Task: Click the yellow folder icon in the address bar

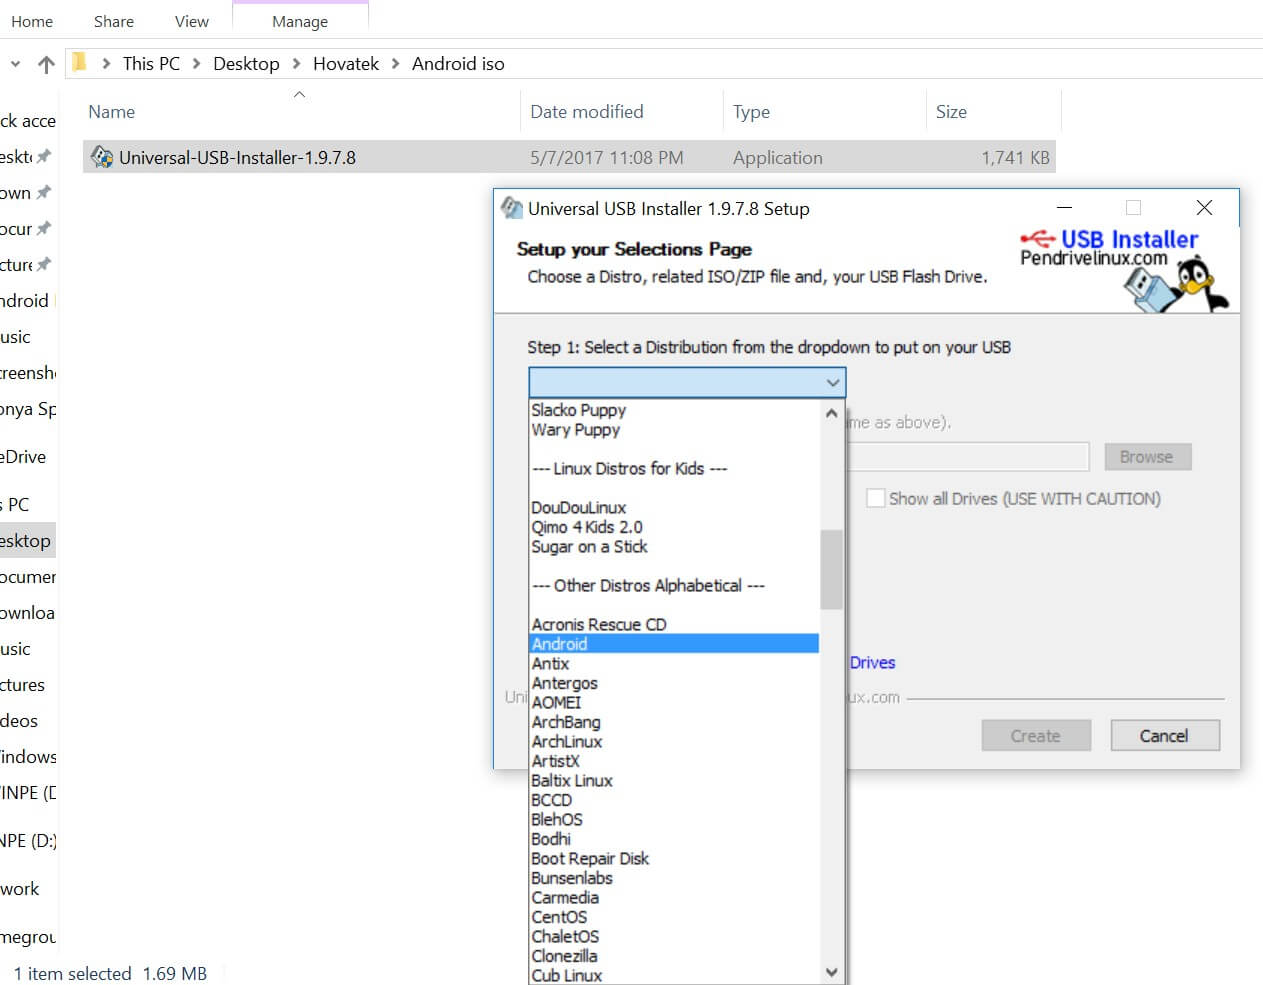Action: pos(79,62)
